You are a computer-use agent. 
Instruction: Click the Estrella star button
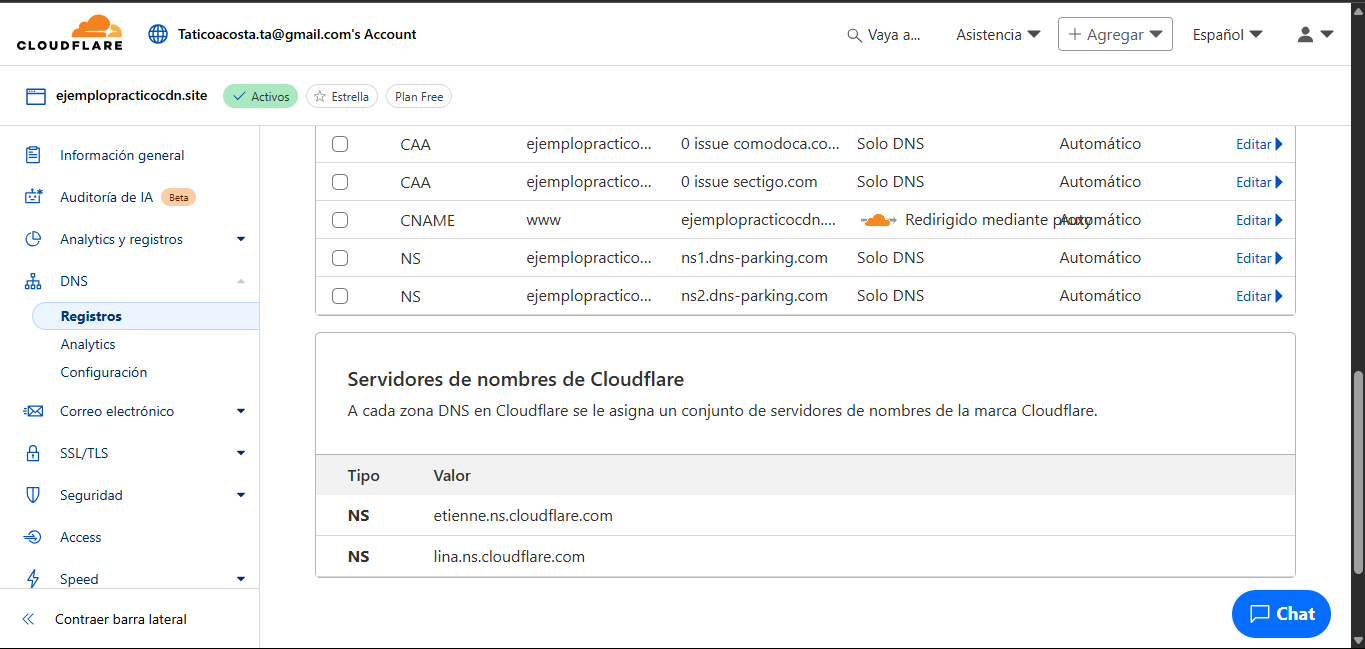click(342, 96)
